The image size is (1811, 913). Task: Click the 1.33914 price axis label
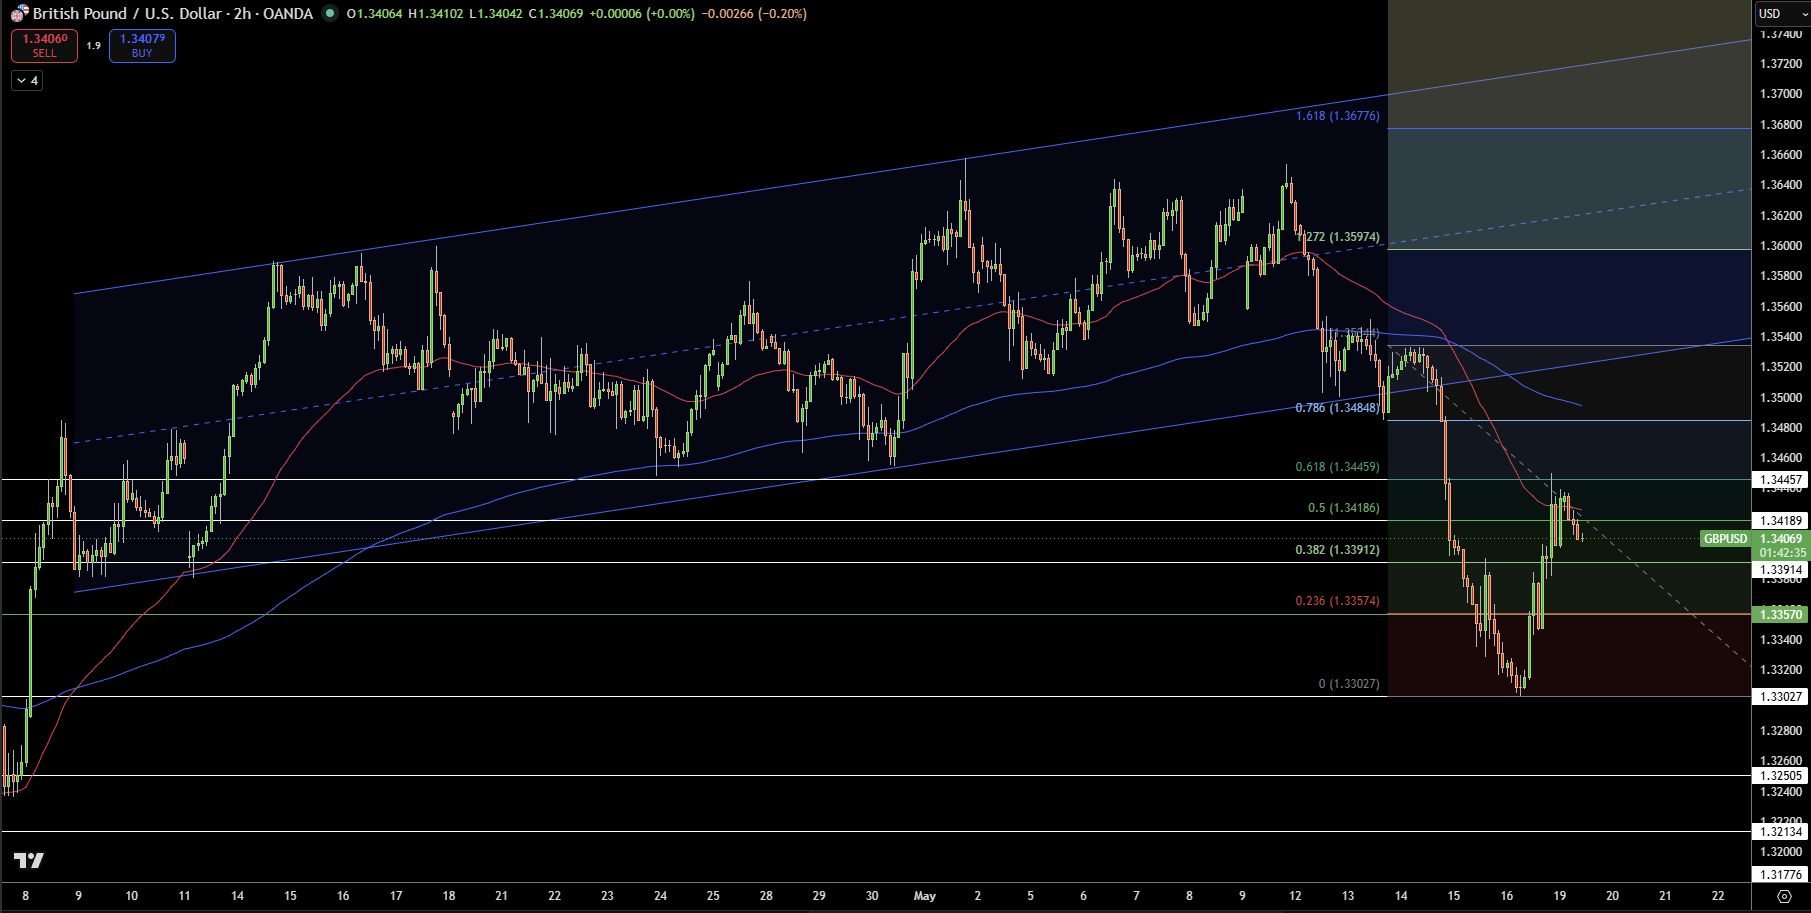point(1781,570)
